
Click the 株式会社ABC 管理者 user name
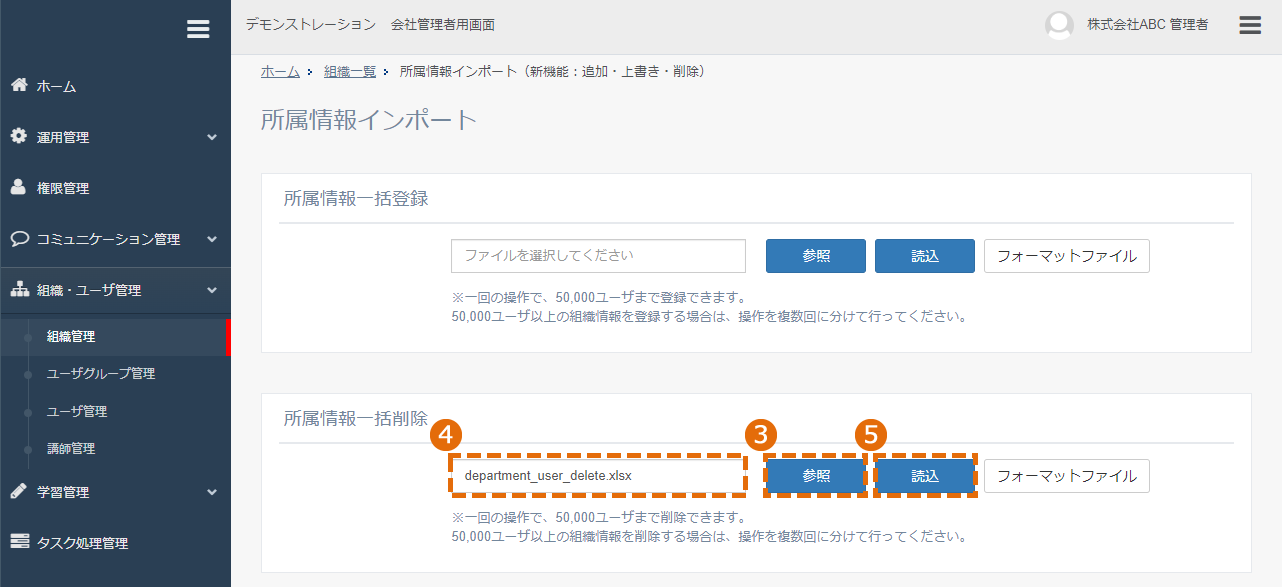(x=1148, y=25)
